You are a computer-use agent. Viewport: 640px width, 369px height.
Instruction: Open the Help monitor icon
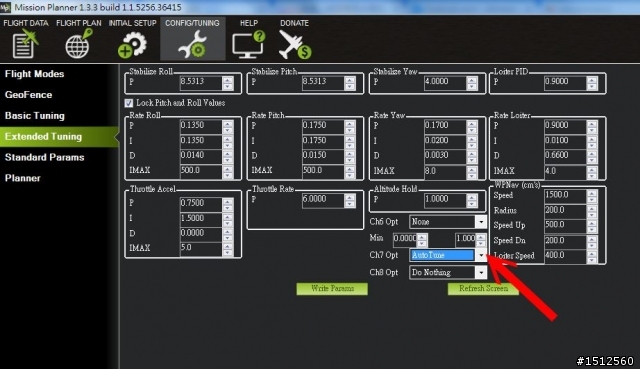(249, 43)
